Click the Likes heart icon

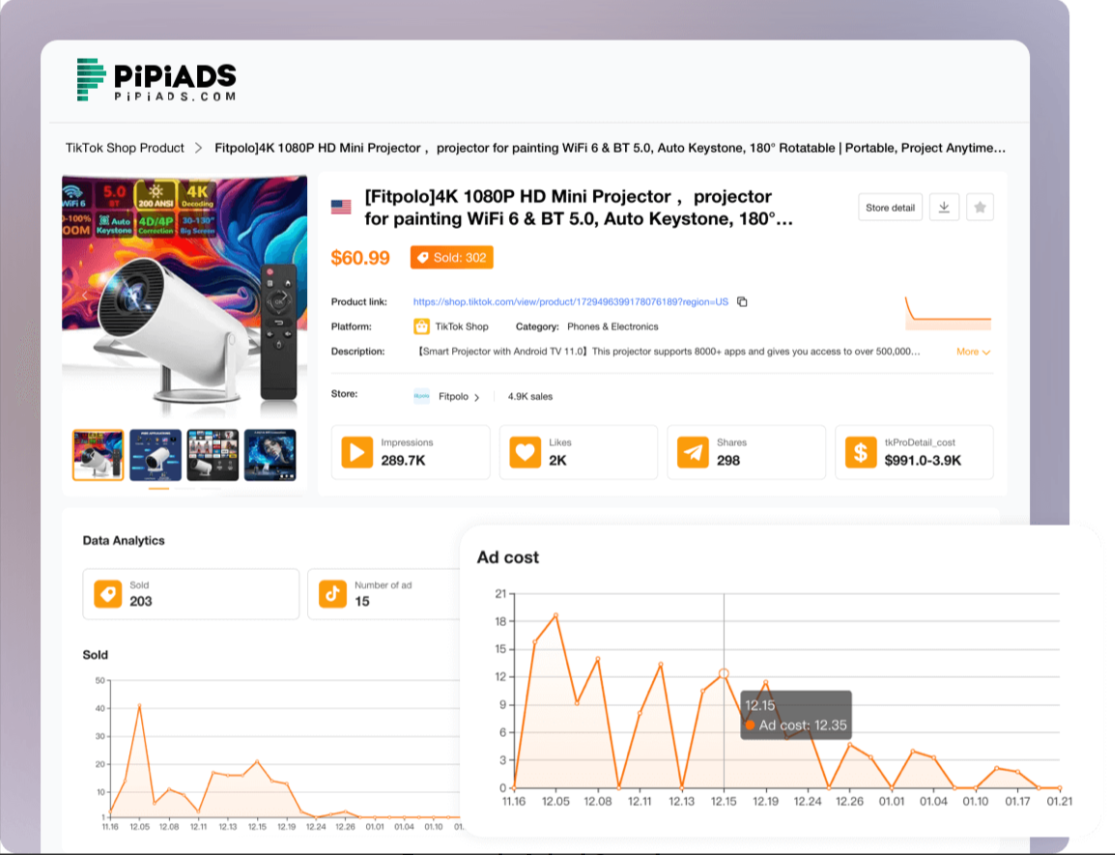pyautogui.click(x=525, y=452)
